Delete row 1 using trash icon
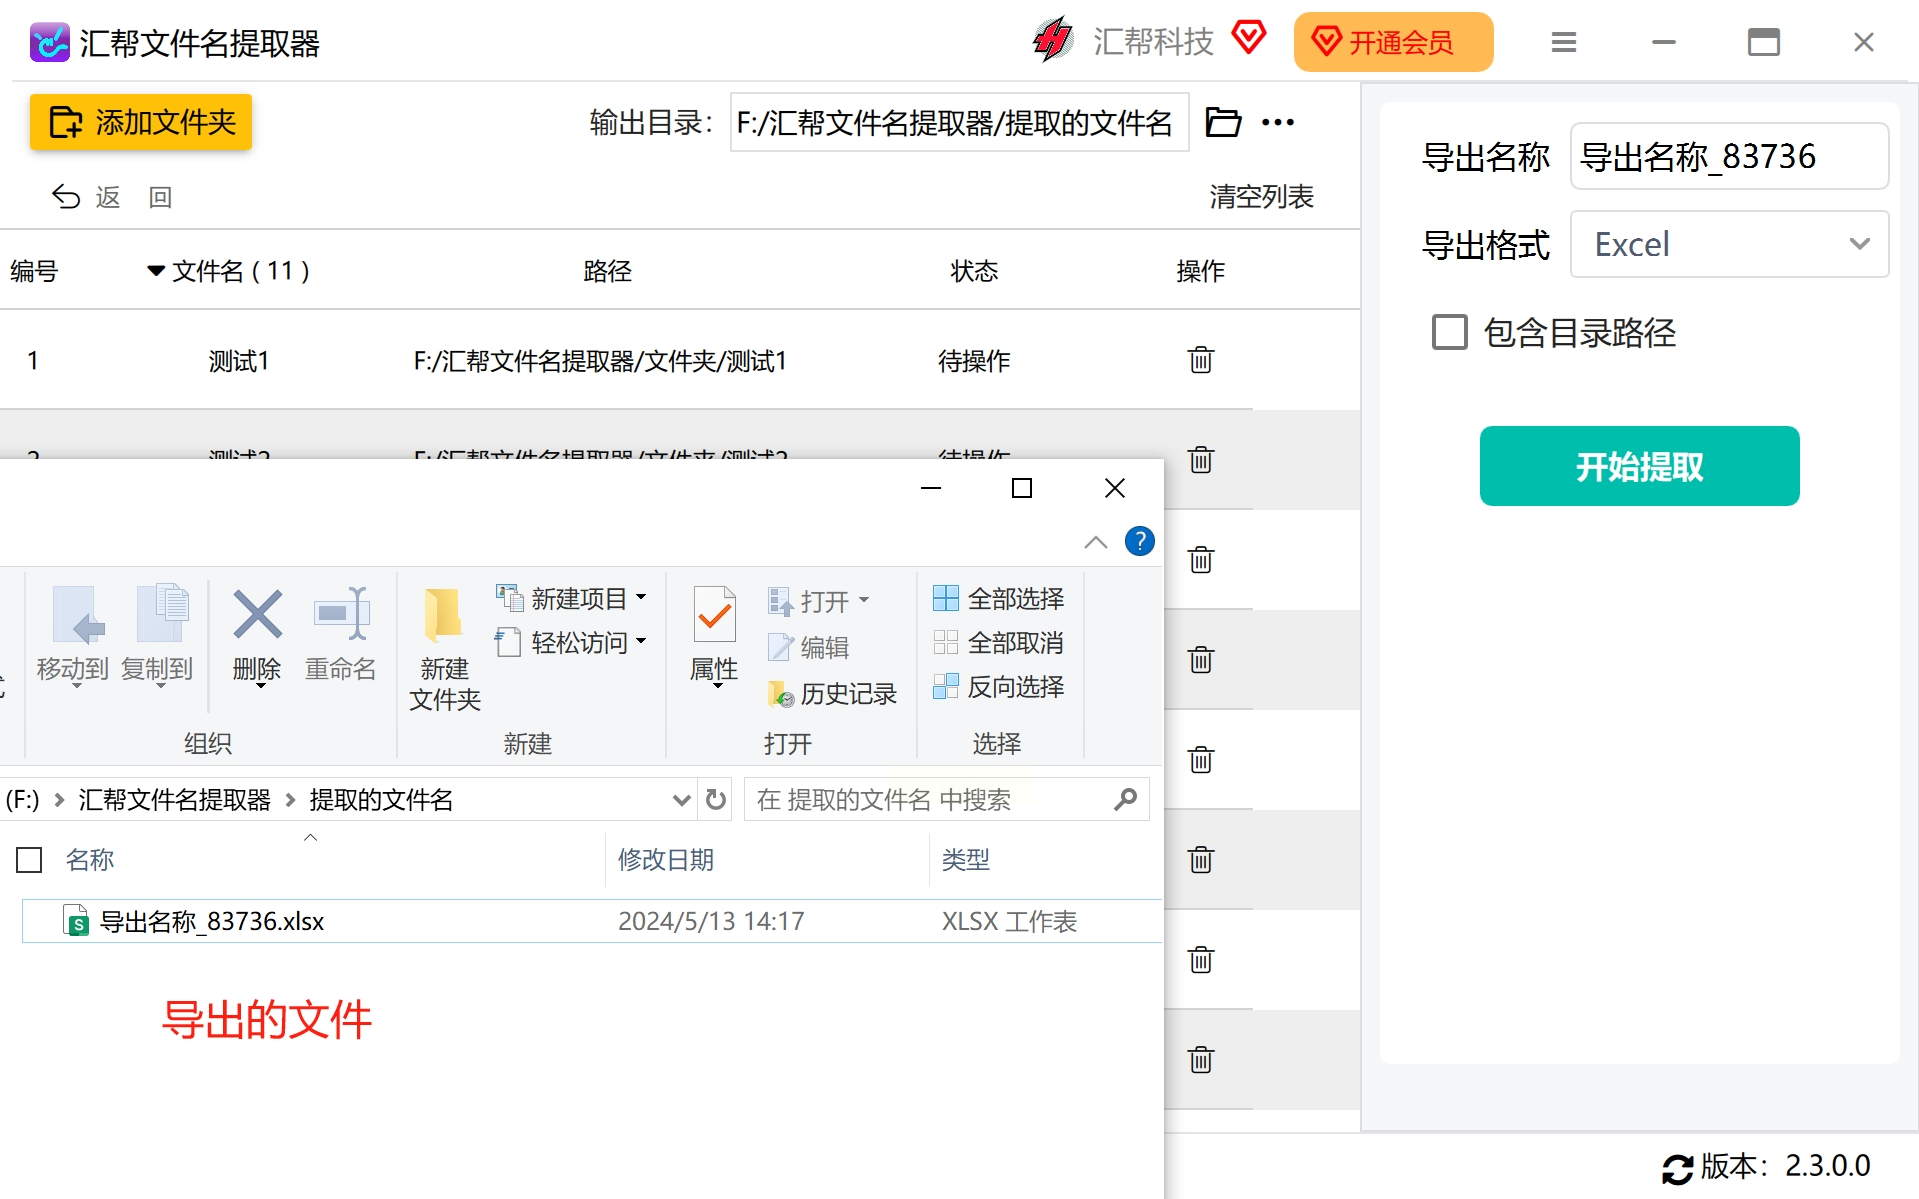1919x1199 pixels. [1200, 360]
